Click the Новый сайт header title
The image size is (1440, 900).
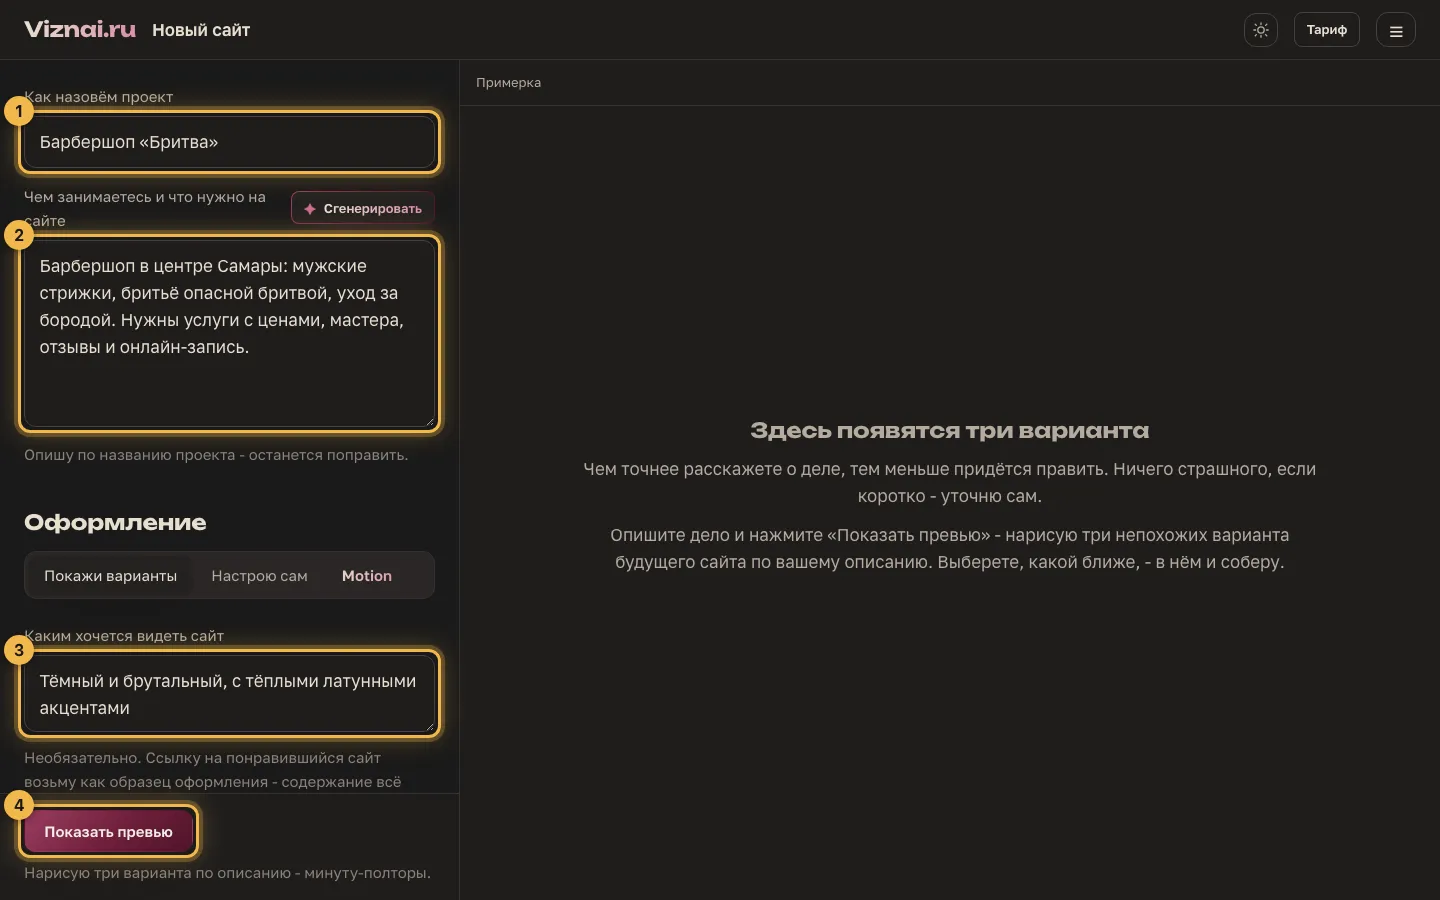tap(201, 30)
